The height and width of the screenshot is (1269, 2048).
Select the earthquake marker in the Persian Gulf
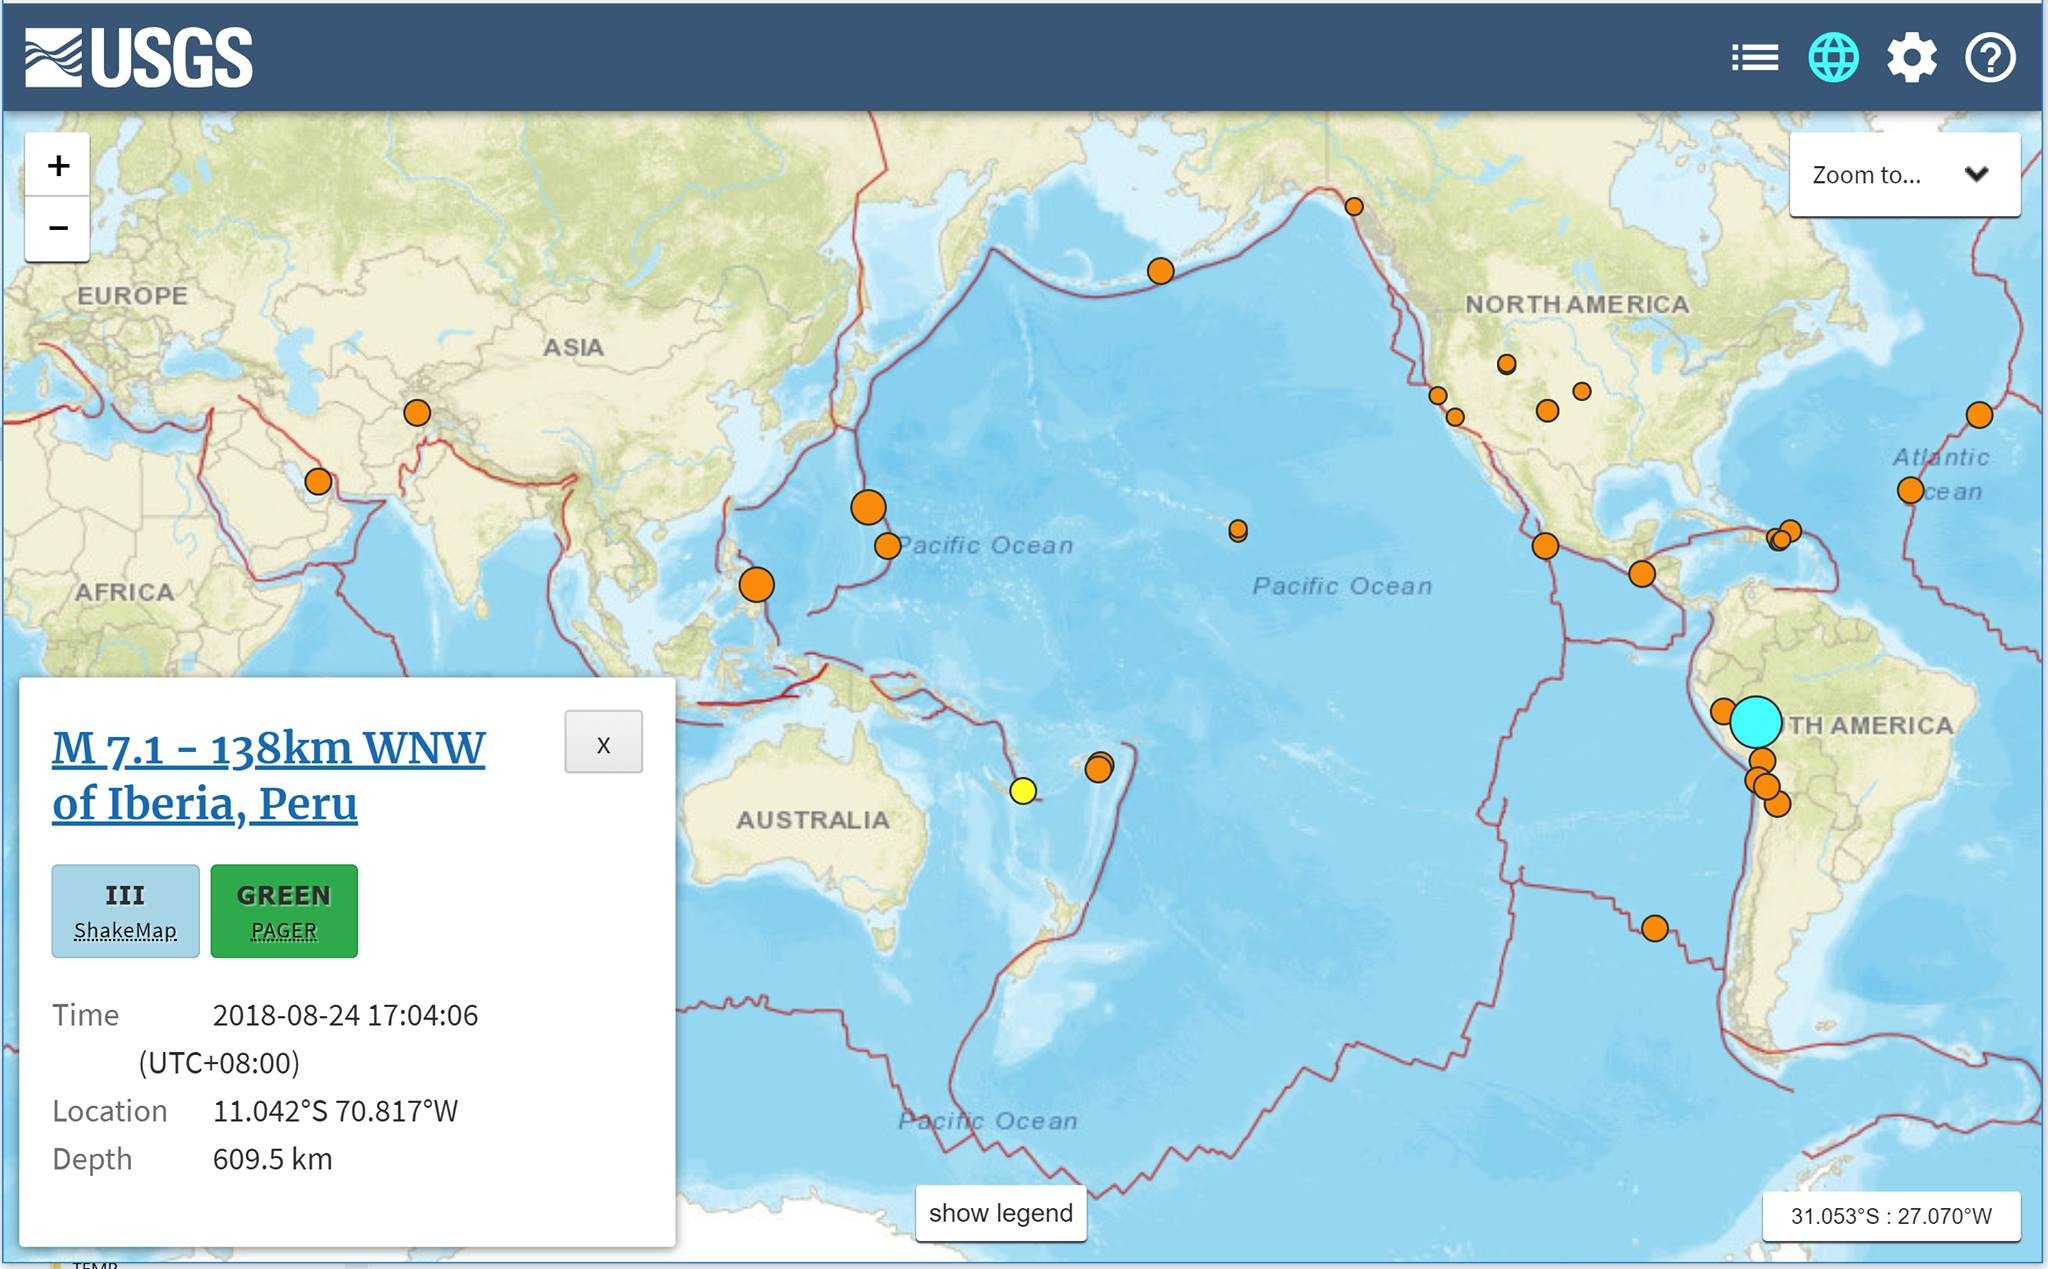click(x=318, y=482)
